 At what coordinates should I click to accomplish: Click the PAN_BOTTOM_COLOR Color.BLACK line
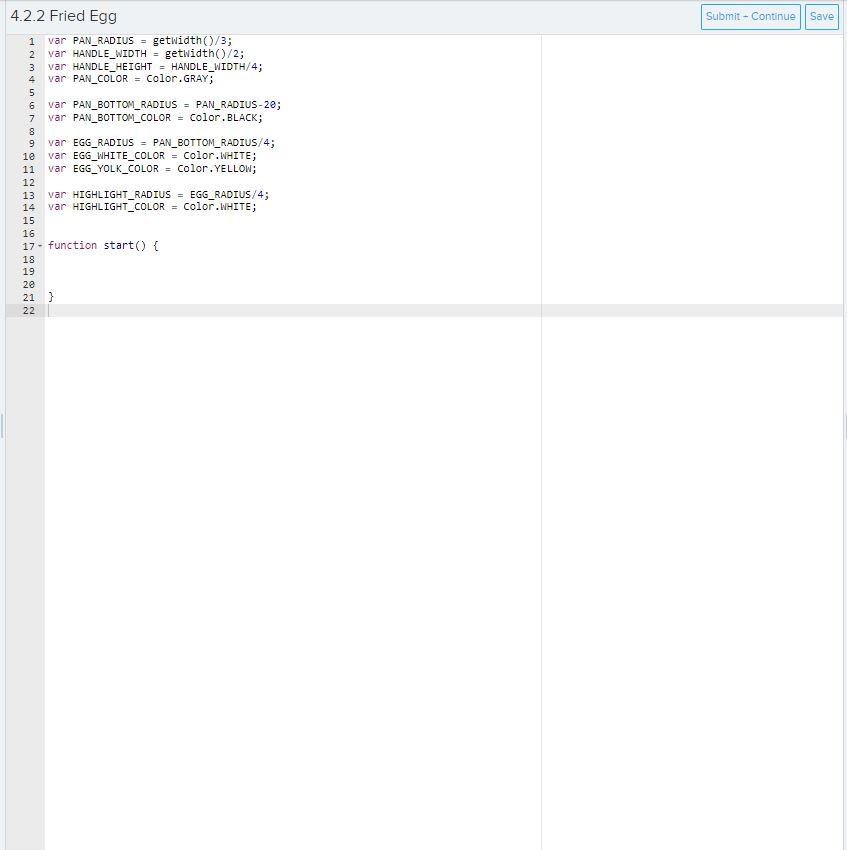pos(155,118)
